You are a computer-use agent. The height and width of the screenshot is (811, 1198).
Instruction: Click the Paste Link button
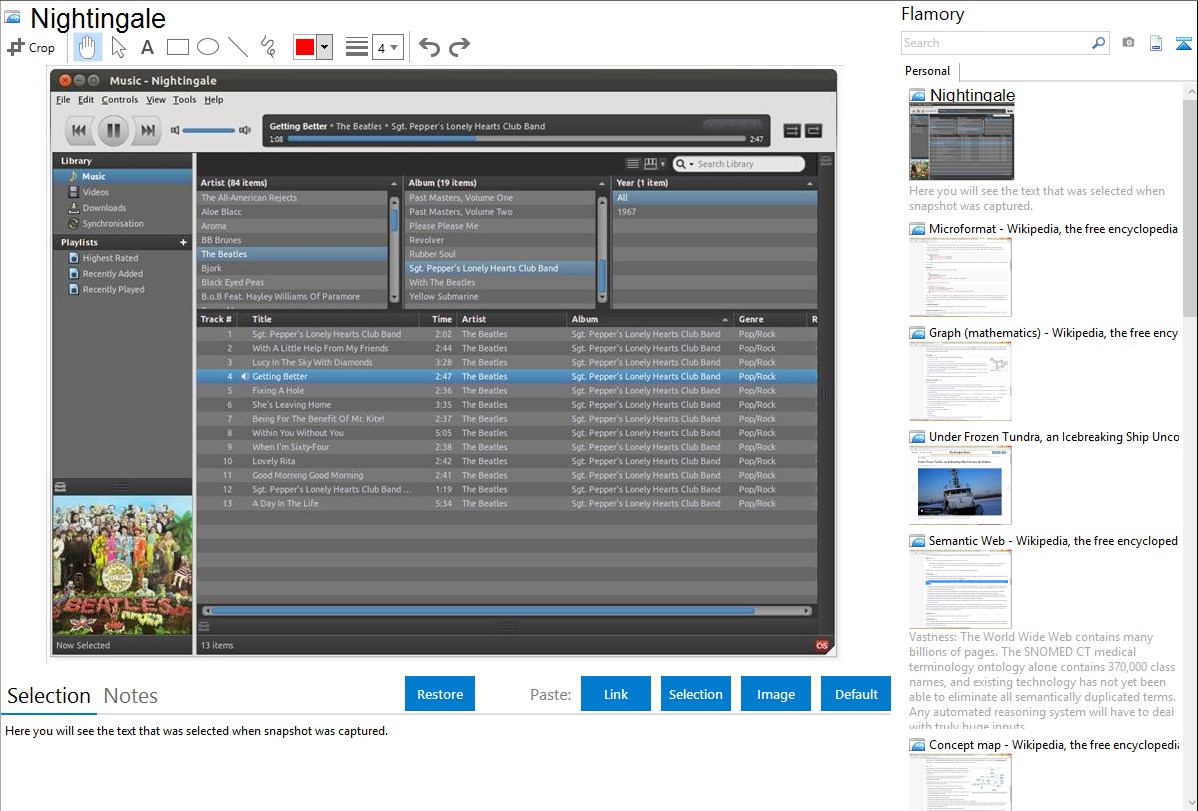(616, 694)
